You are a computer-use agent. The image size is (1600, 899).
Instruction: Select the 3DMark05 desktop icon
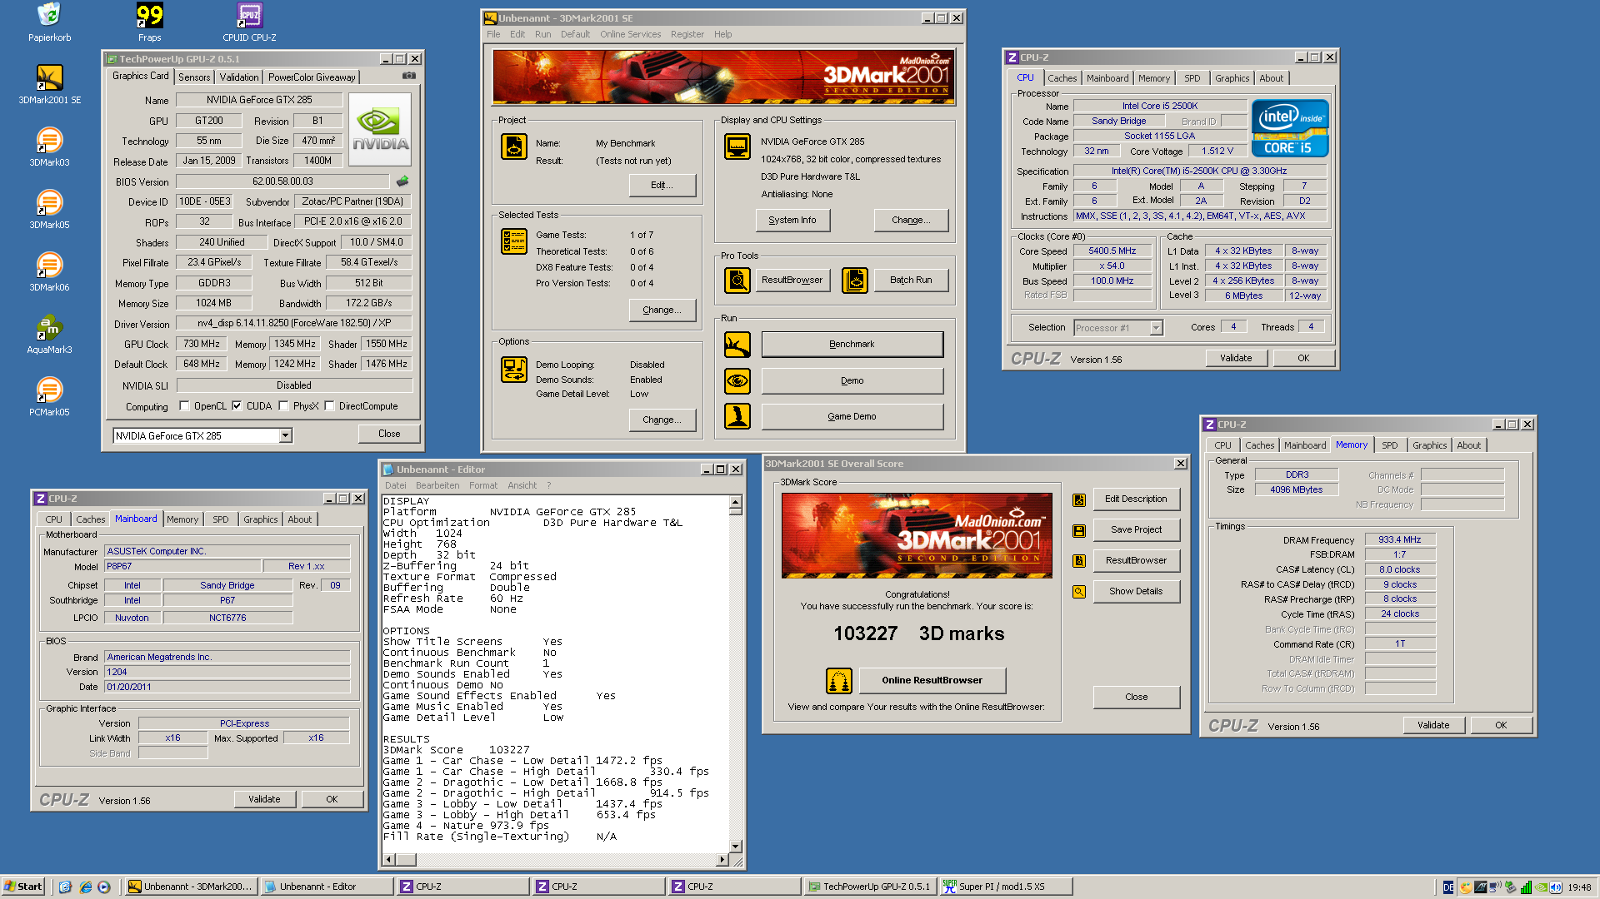49,209
